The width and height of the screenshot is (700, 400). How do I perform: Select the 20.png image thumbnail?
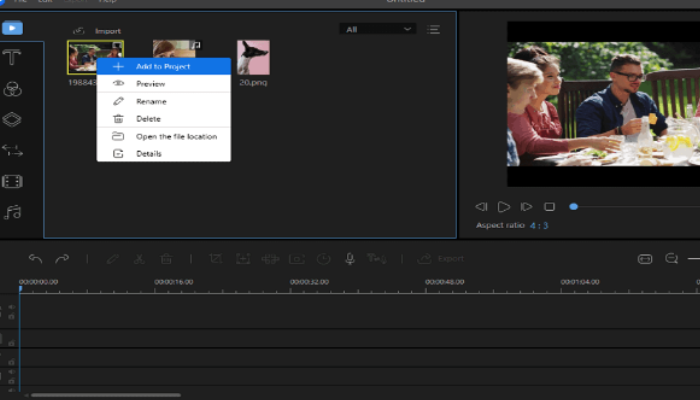click(x=253, y=58)
